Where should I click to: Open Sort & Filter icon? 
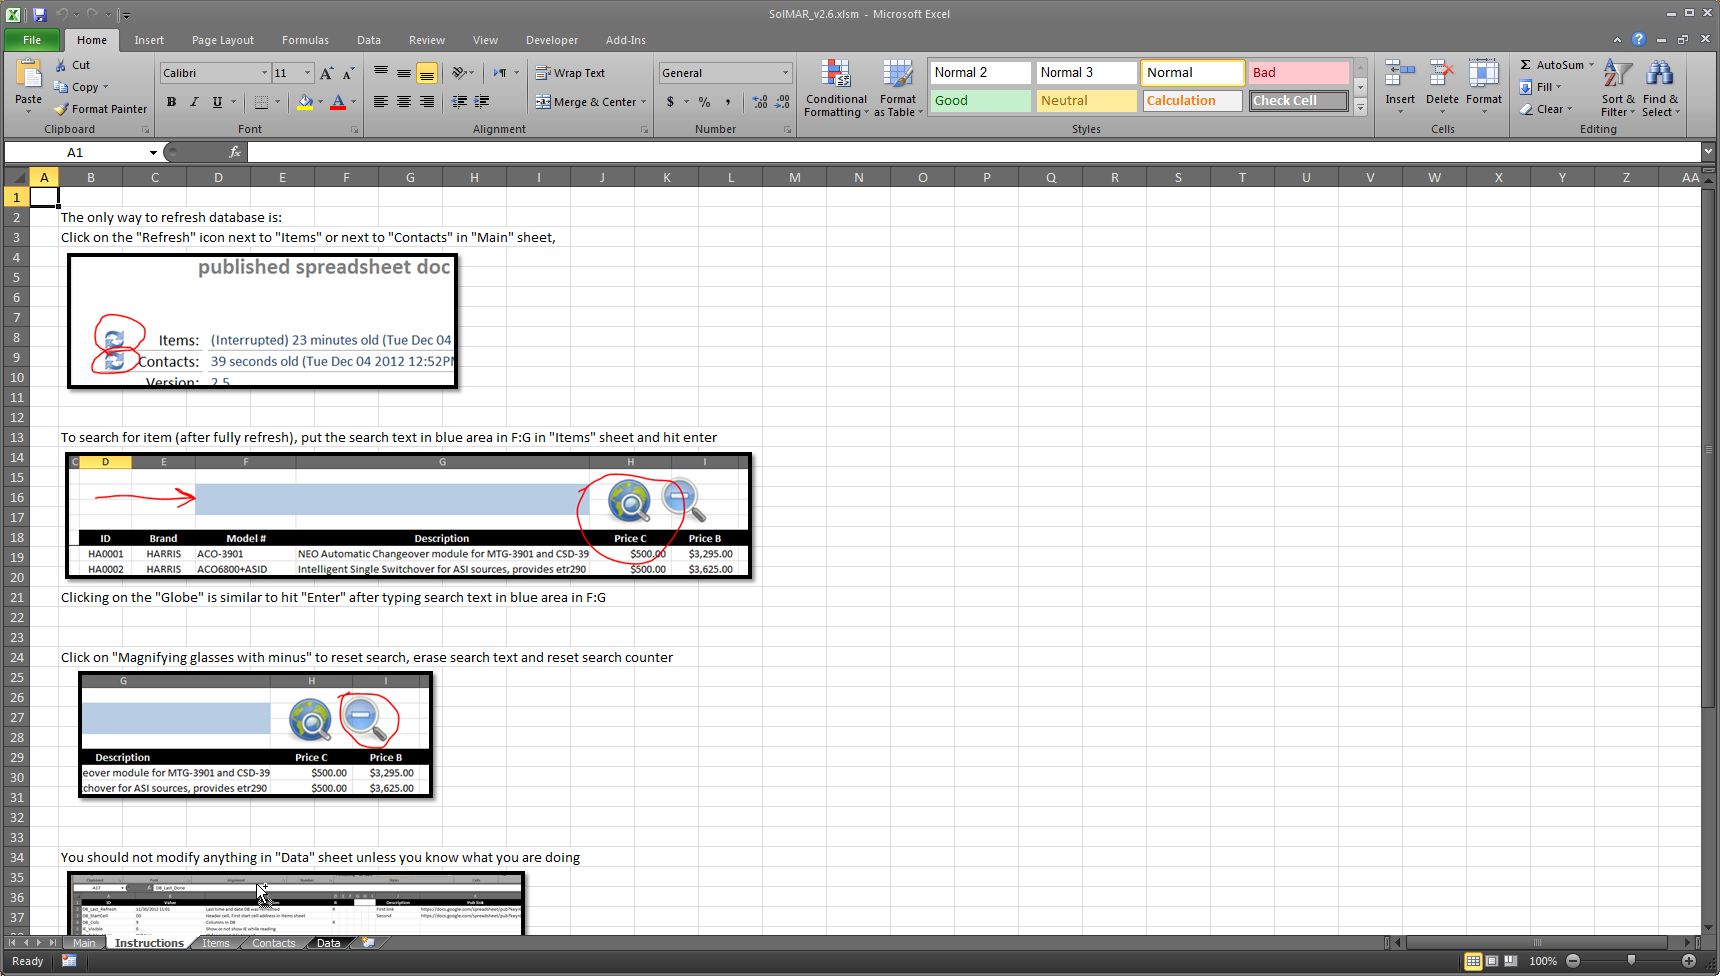(1617, 74)
